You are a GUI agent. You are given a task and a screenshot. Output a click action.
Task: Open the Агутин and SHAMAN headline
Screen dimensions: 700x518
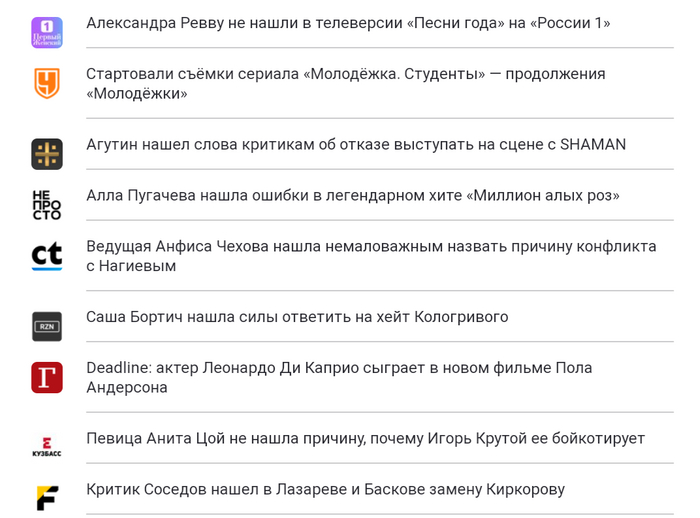coord(356,144)
